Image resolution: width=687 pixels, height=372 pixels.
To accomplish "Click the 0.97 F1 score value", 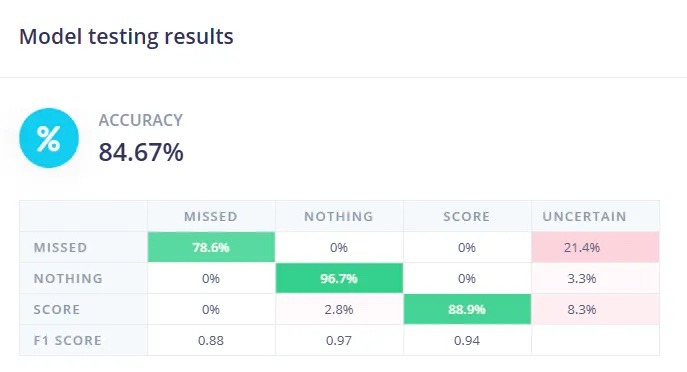I will pyautogui.click(x=339, y=340).
